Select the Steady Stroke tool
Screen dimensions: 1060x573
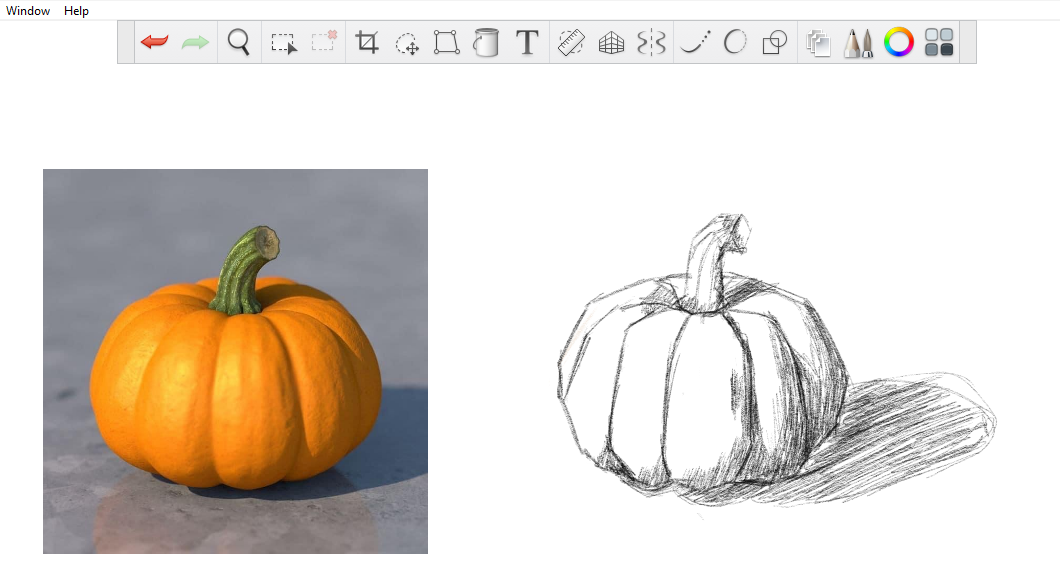(695, 43)
